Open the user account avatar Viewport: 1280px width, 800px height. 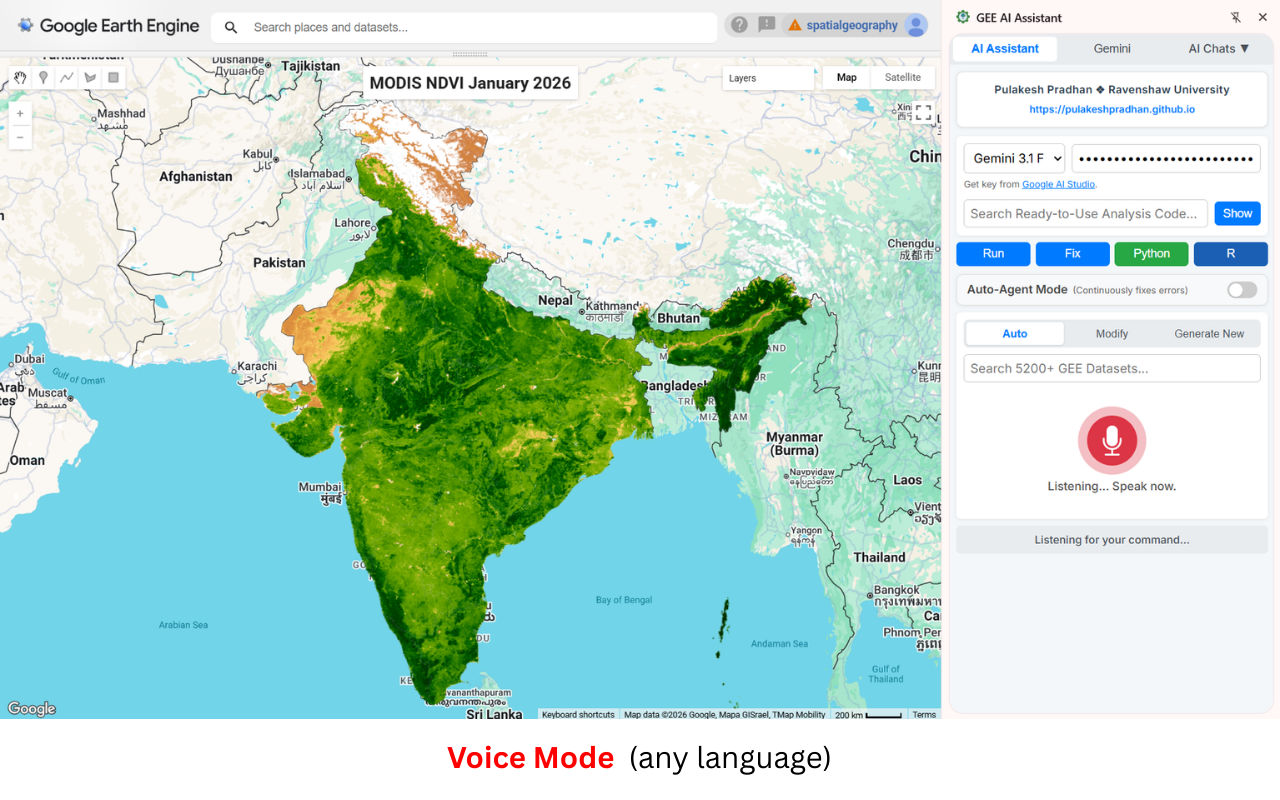click(916, 25)
